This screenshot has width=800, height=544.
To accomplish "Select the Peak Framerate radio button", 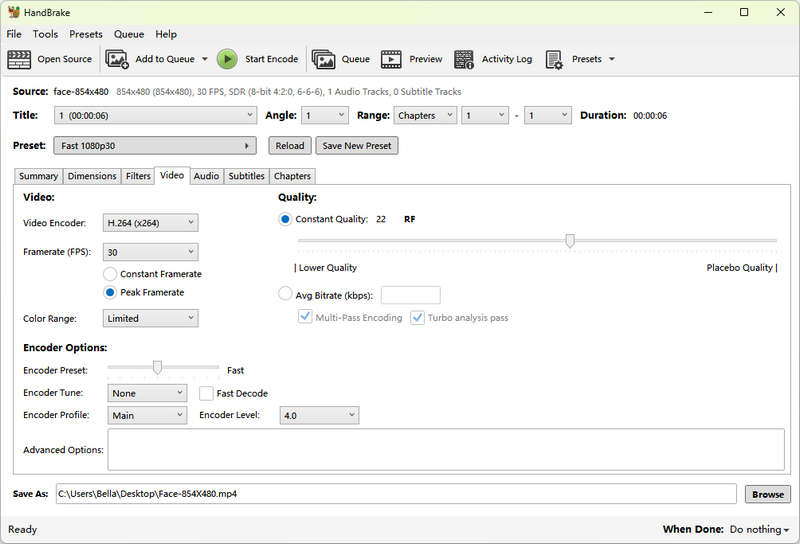I will 110,292.
